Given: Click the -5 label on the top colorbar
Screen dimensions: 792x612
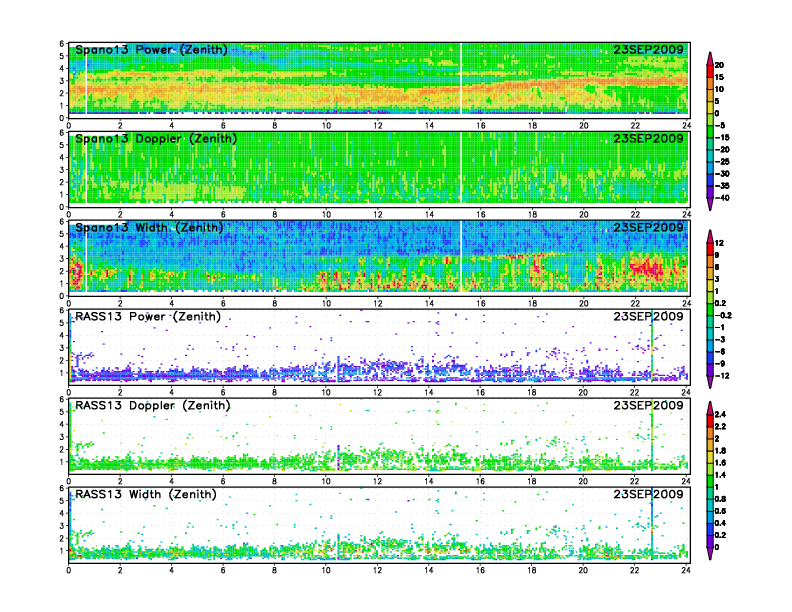Looking at the screenshot, I should 720,125.
